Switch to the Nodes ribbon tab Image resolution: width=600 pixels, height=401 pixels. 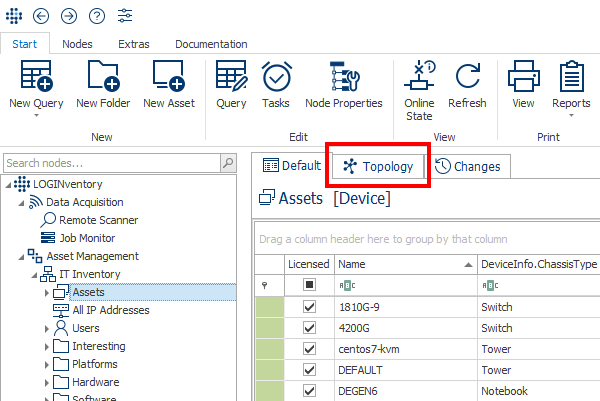[77, 44]
